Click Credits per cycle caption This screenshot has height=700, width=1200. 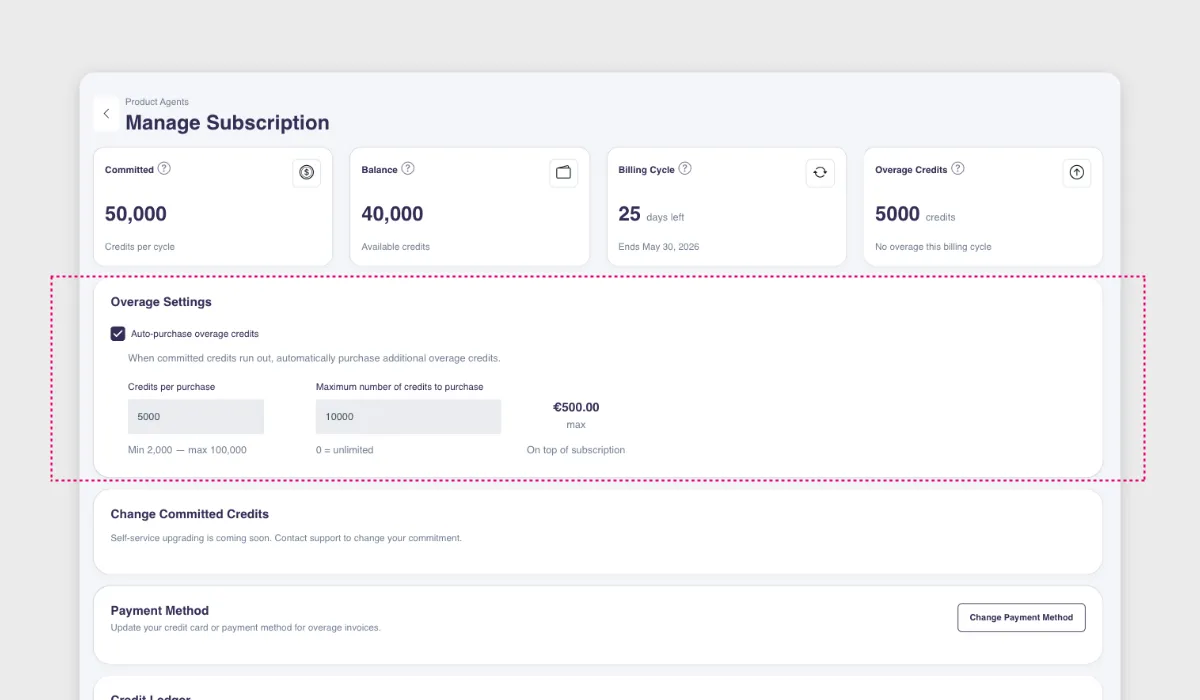pos(140,247)
